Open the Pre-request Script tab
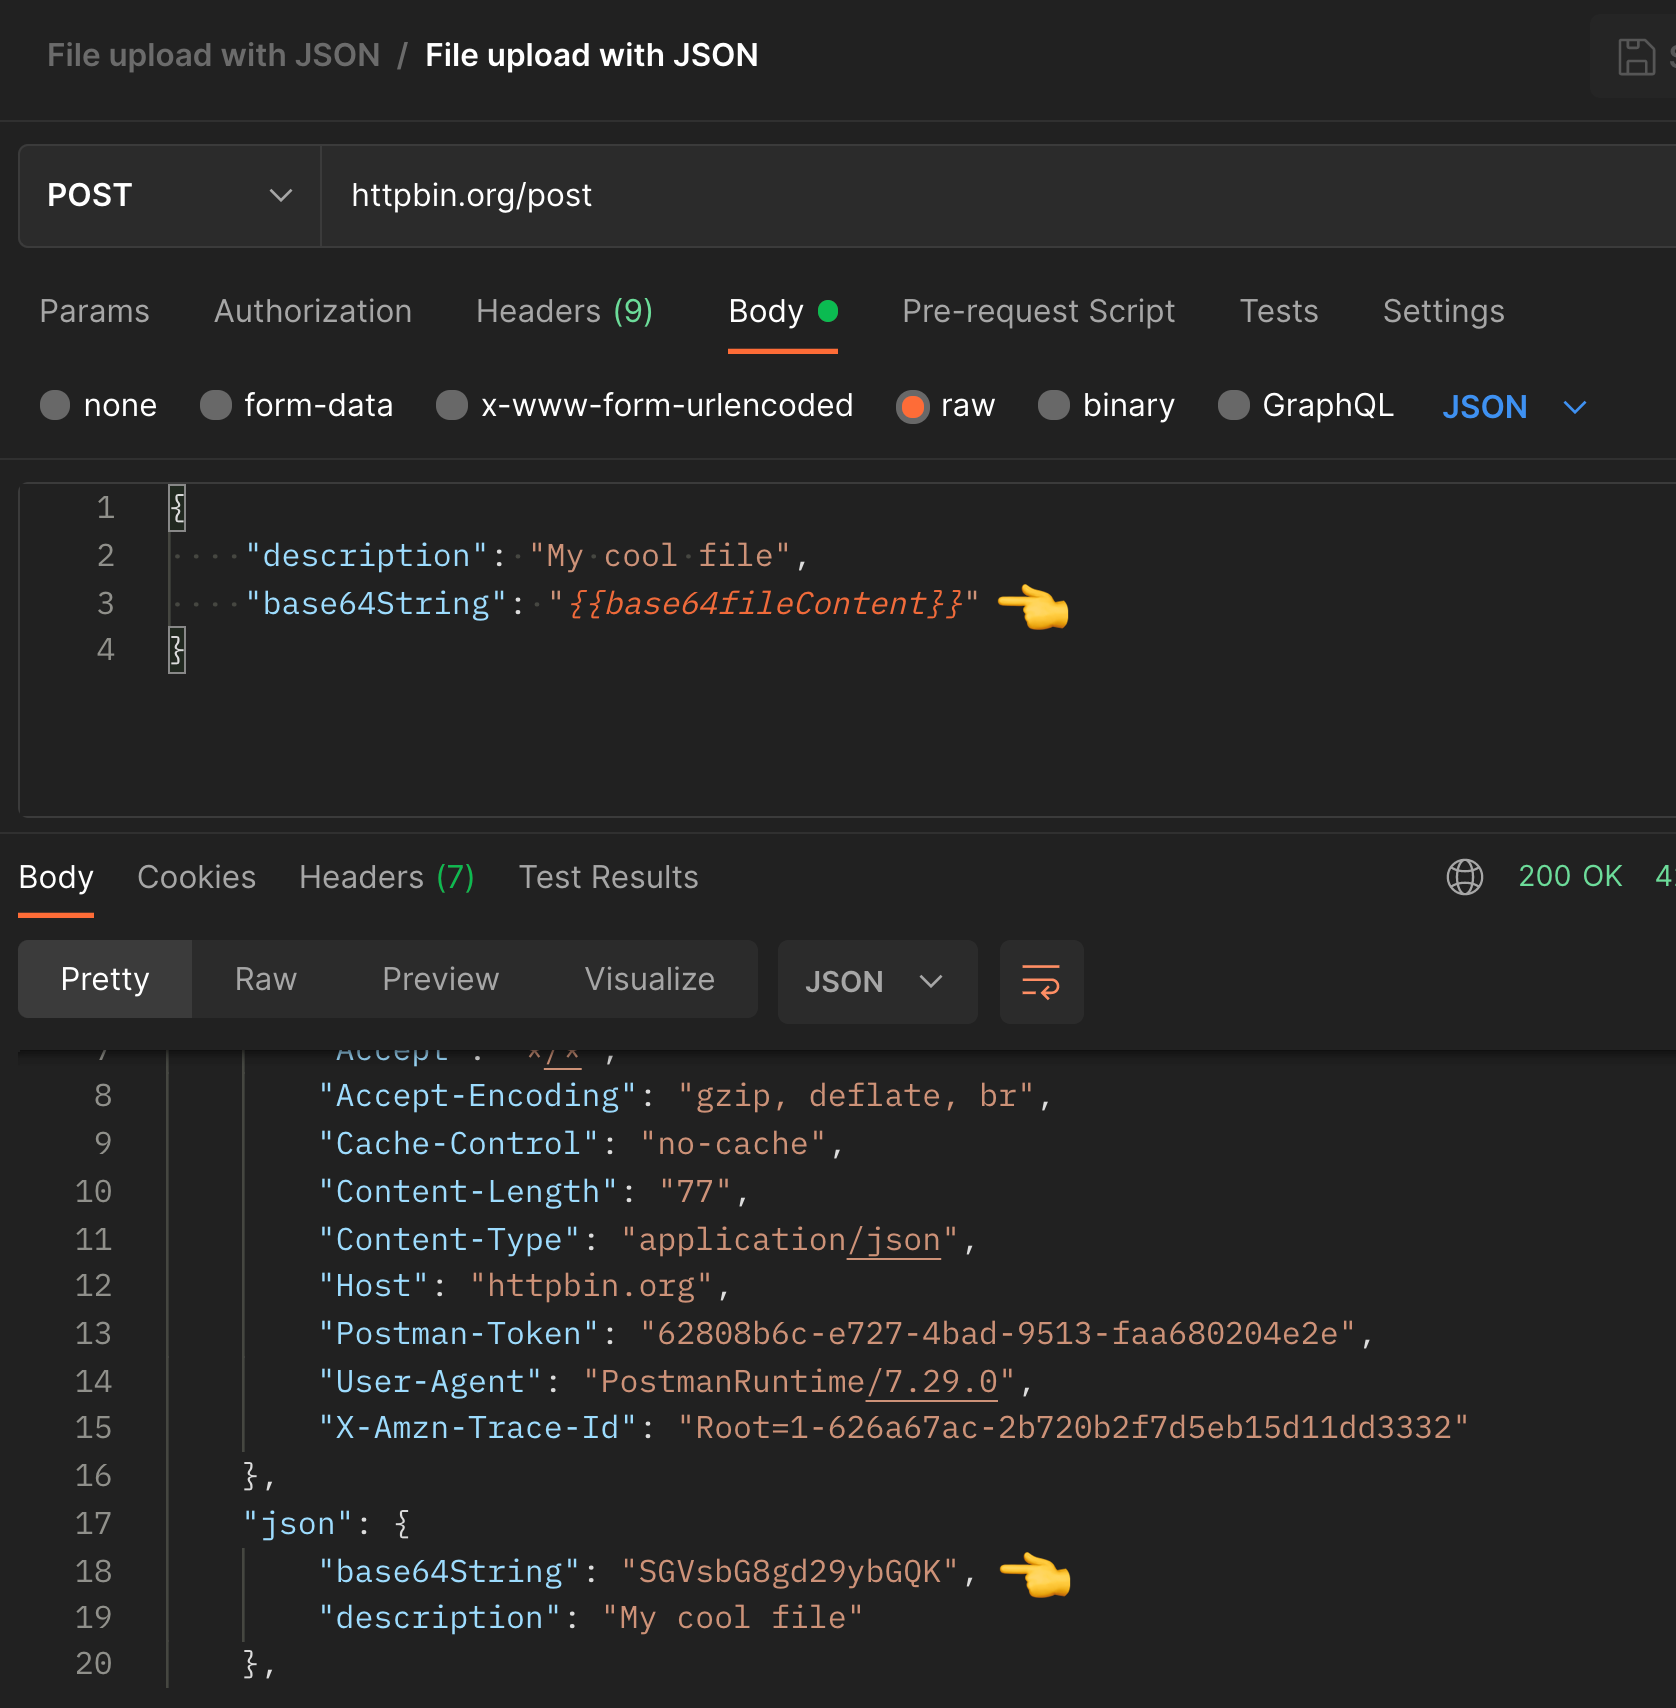 tap(1038, 311)
